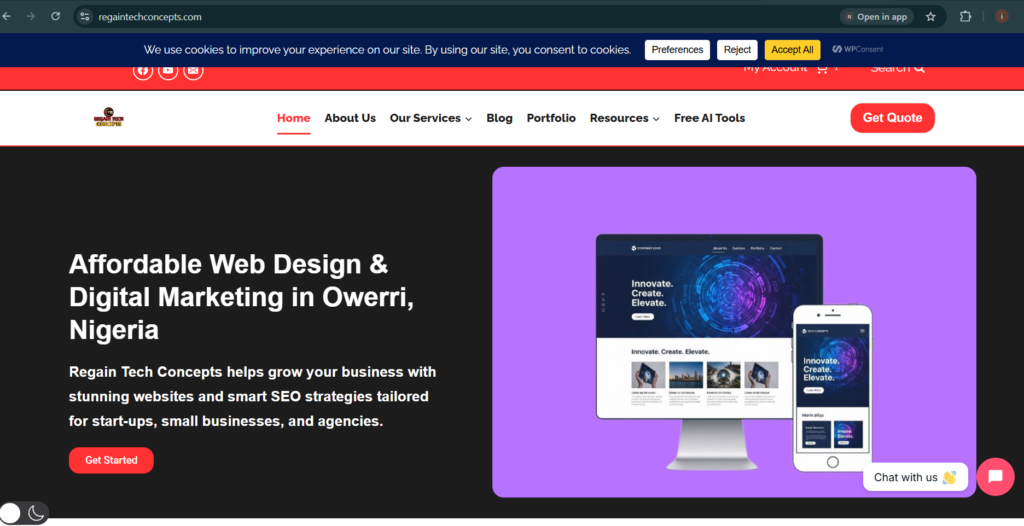Click the Search link with magnifier
Viewport: 1024px width, 526px height.
897,69
